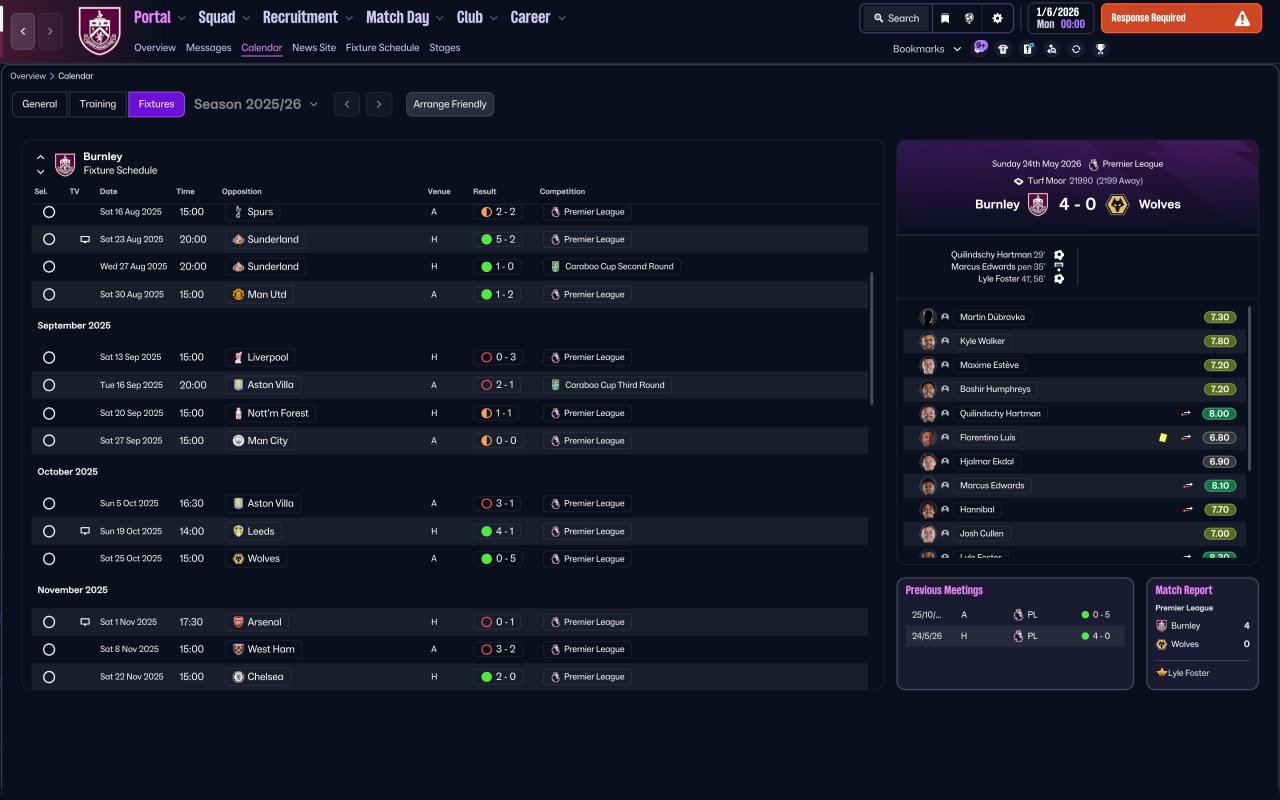
Task: Click the TV icon on the Sunderland 23 Aug row
Action: (x=85, y=240)
